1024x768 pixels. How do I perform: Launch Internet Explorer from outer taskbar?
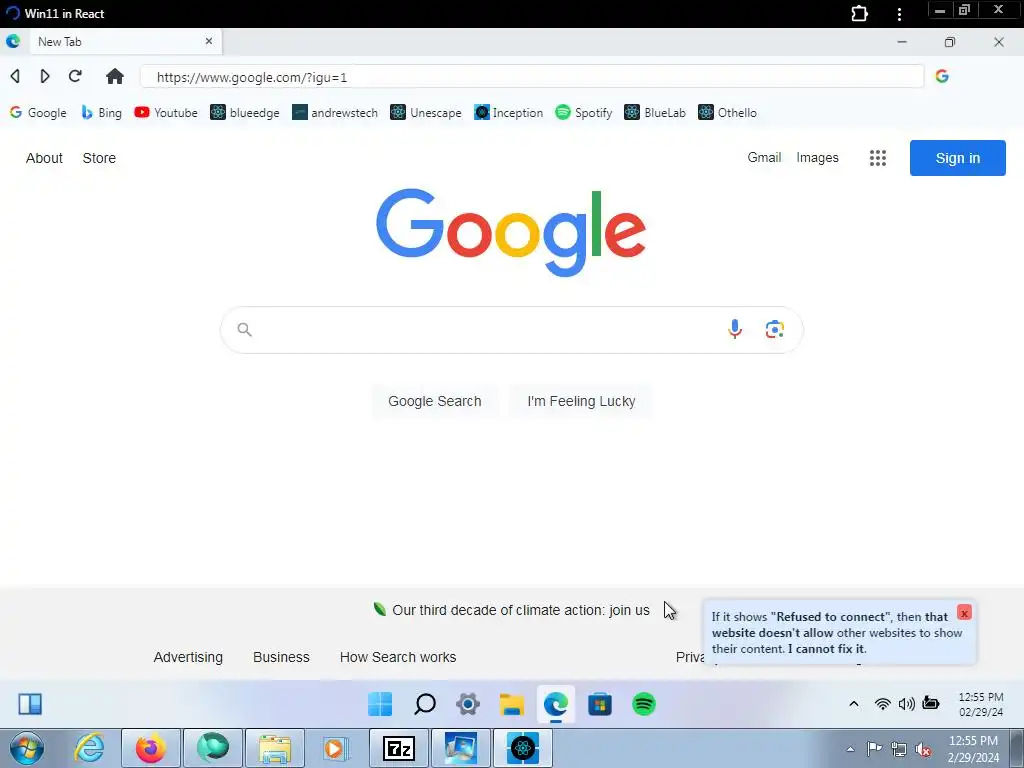click(x=89, y=748)
